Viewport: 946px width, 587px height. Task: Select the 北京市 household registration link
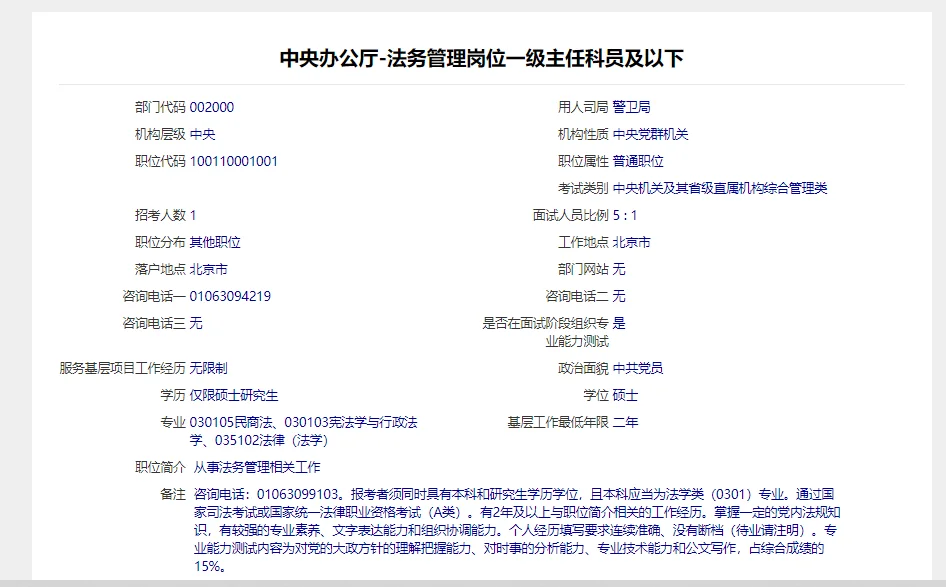(207, 268)
